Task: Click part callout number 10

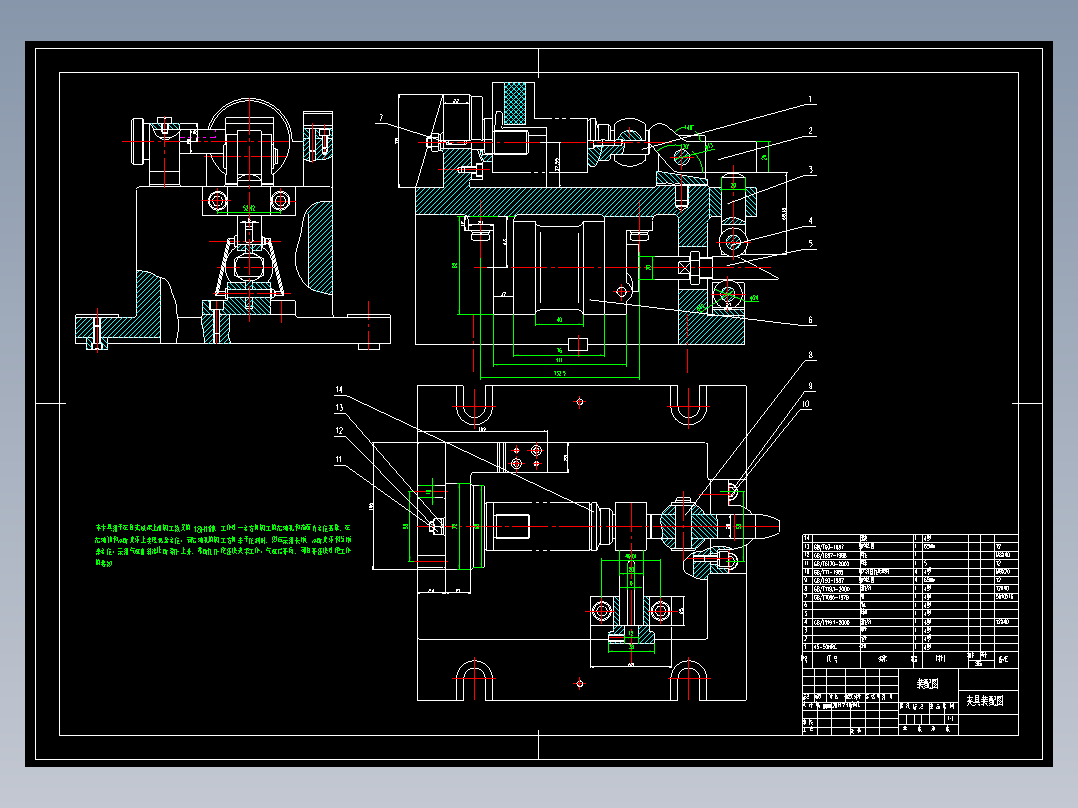Action: tap(806, 404)
